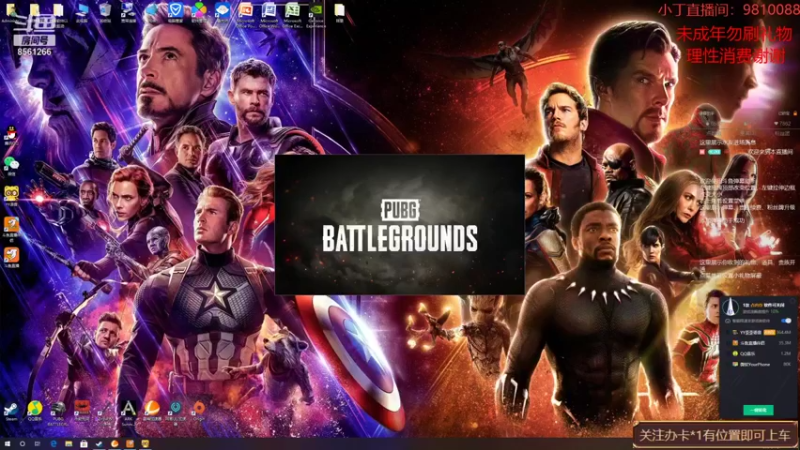The height and width of the screenshot is (450, 800).
Task: Open Microsoft Office Word shortcut
Action: tap(269, 14)
